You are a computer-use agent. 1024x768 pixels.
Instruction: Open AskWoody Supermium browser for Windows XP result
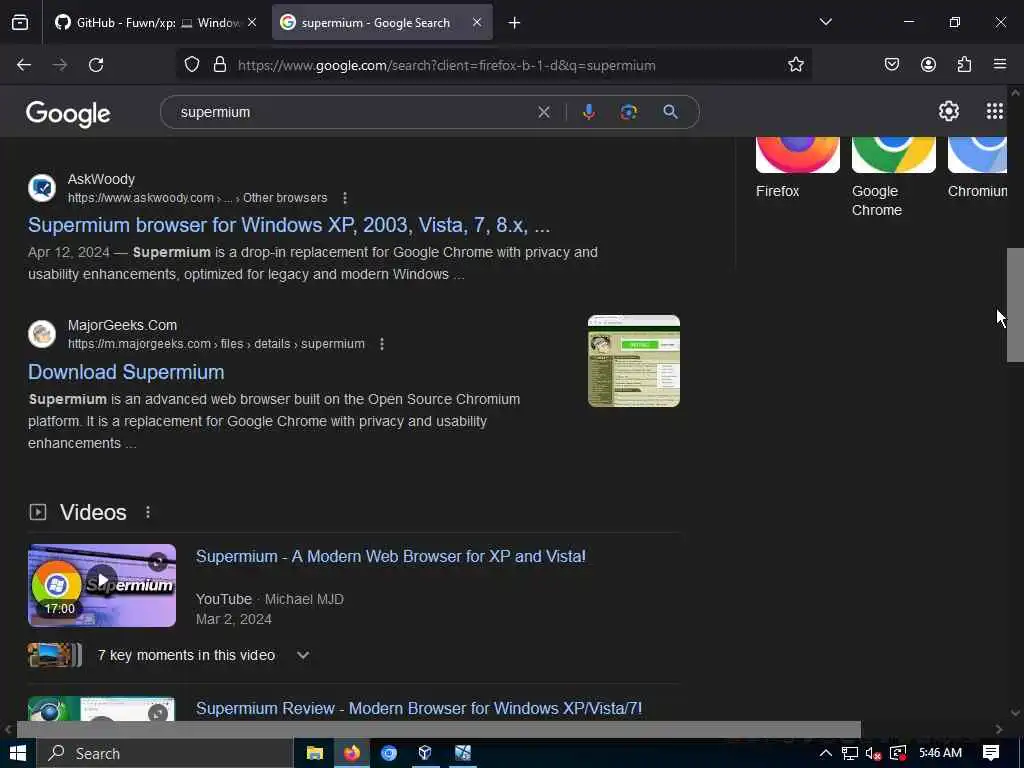coord(289,225)
